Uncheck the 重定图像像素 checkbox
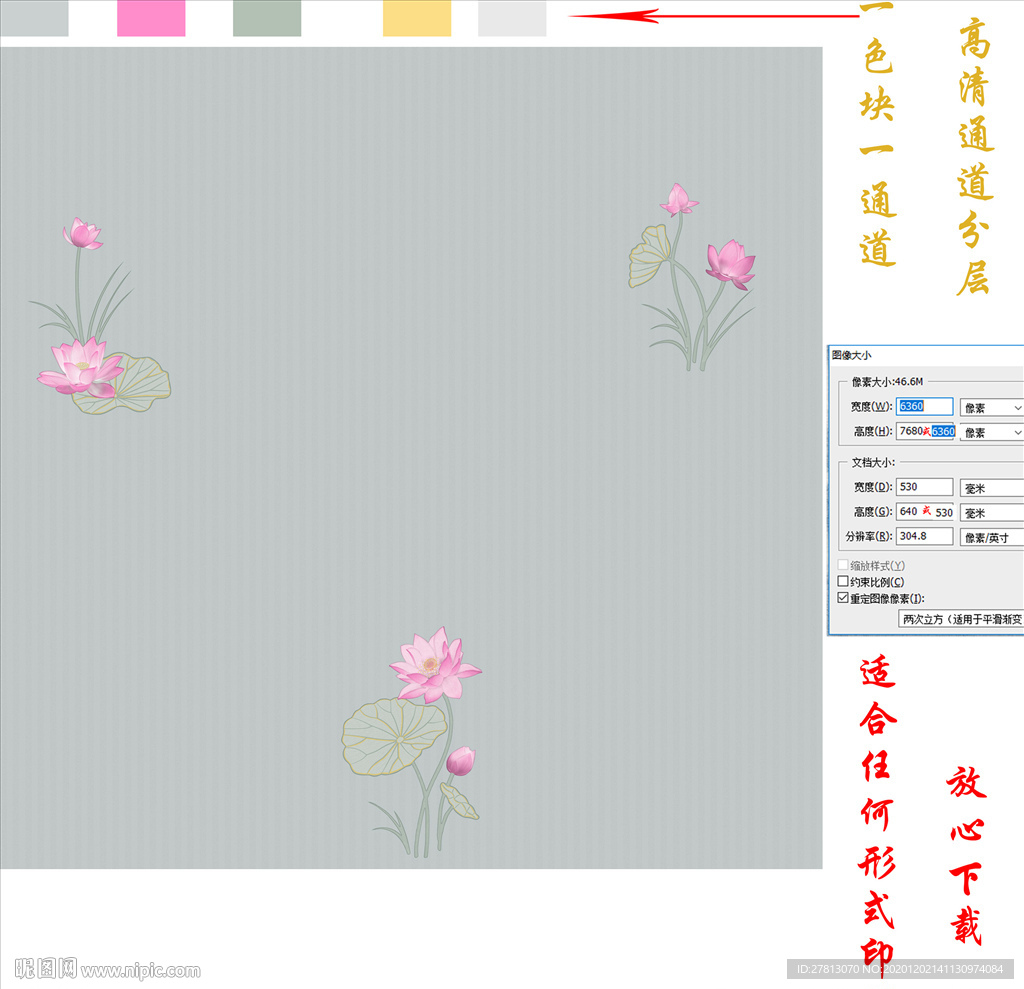The height and width of the screenshot is (989, 1024). click(843, 598)
